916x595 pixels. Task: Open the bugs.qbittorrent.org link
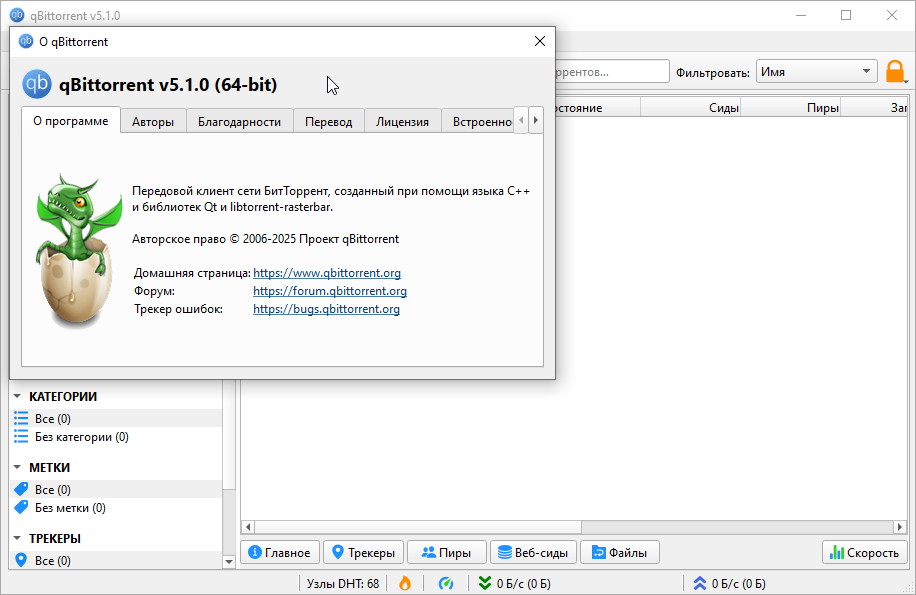coord(326,309)
